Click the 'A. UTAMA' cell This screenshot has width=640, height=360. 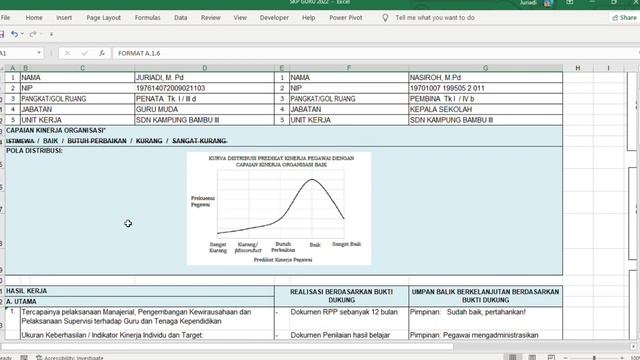140,302
